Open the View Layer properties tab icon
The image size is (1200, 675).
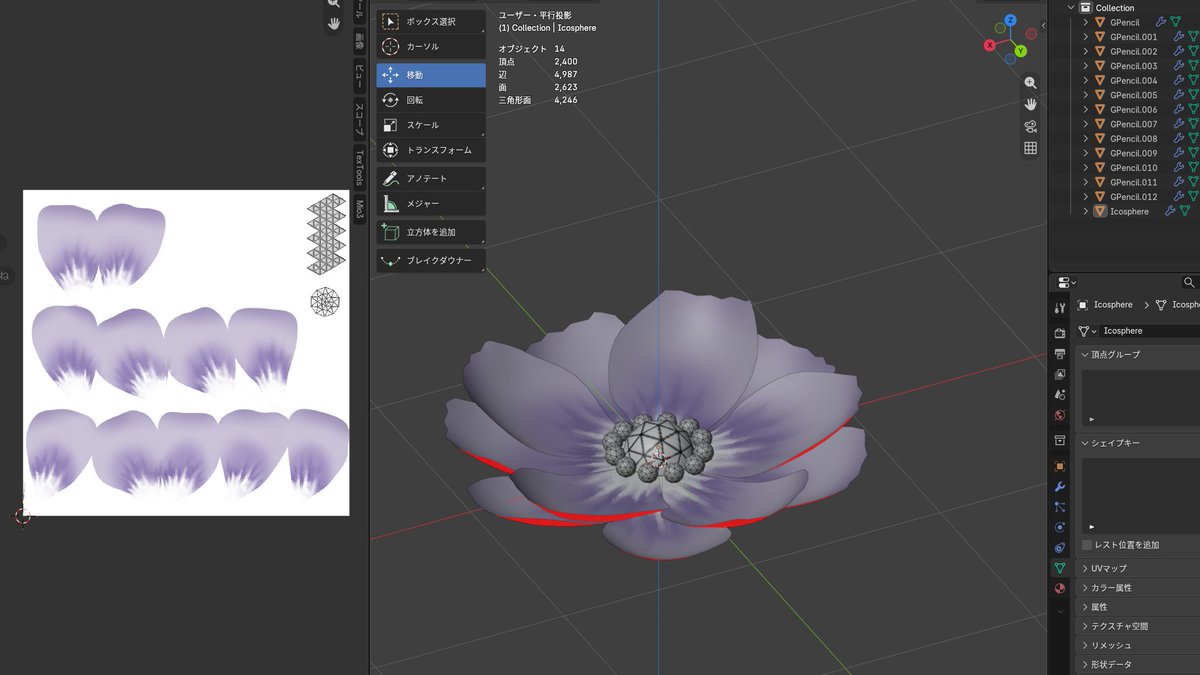(x=1060, y=374)
